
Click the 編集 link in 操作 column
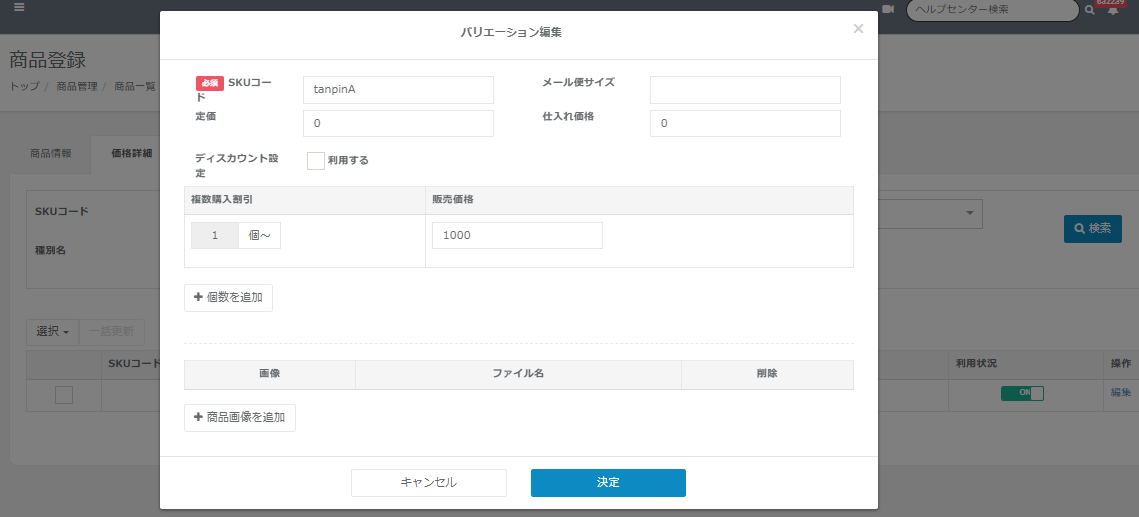[x=1121, y=393]
